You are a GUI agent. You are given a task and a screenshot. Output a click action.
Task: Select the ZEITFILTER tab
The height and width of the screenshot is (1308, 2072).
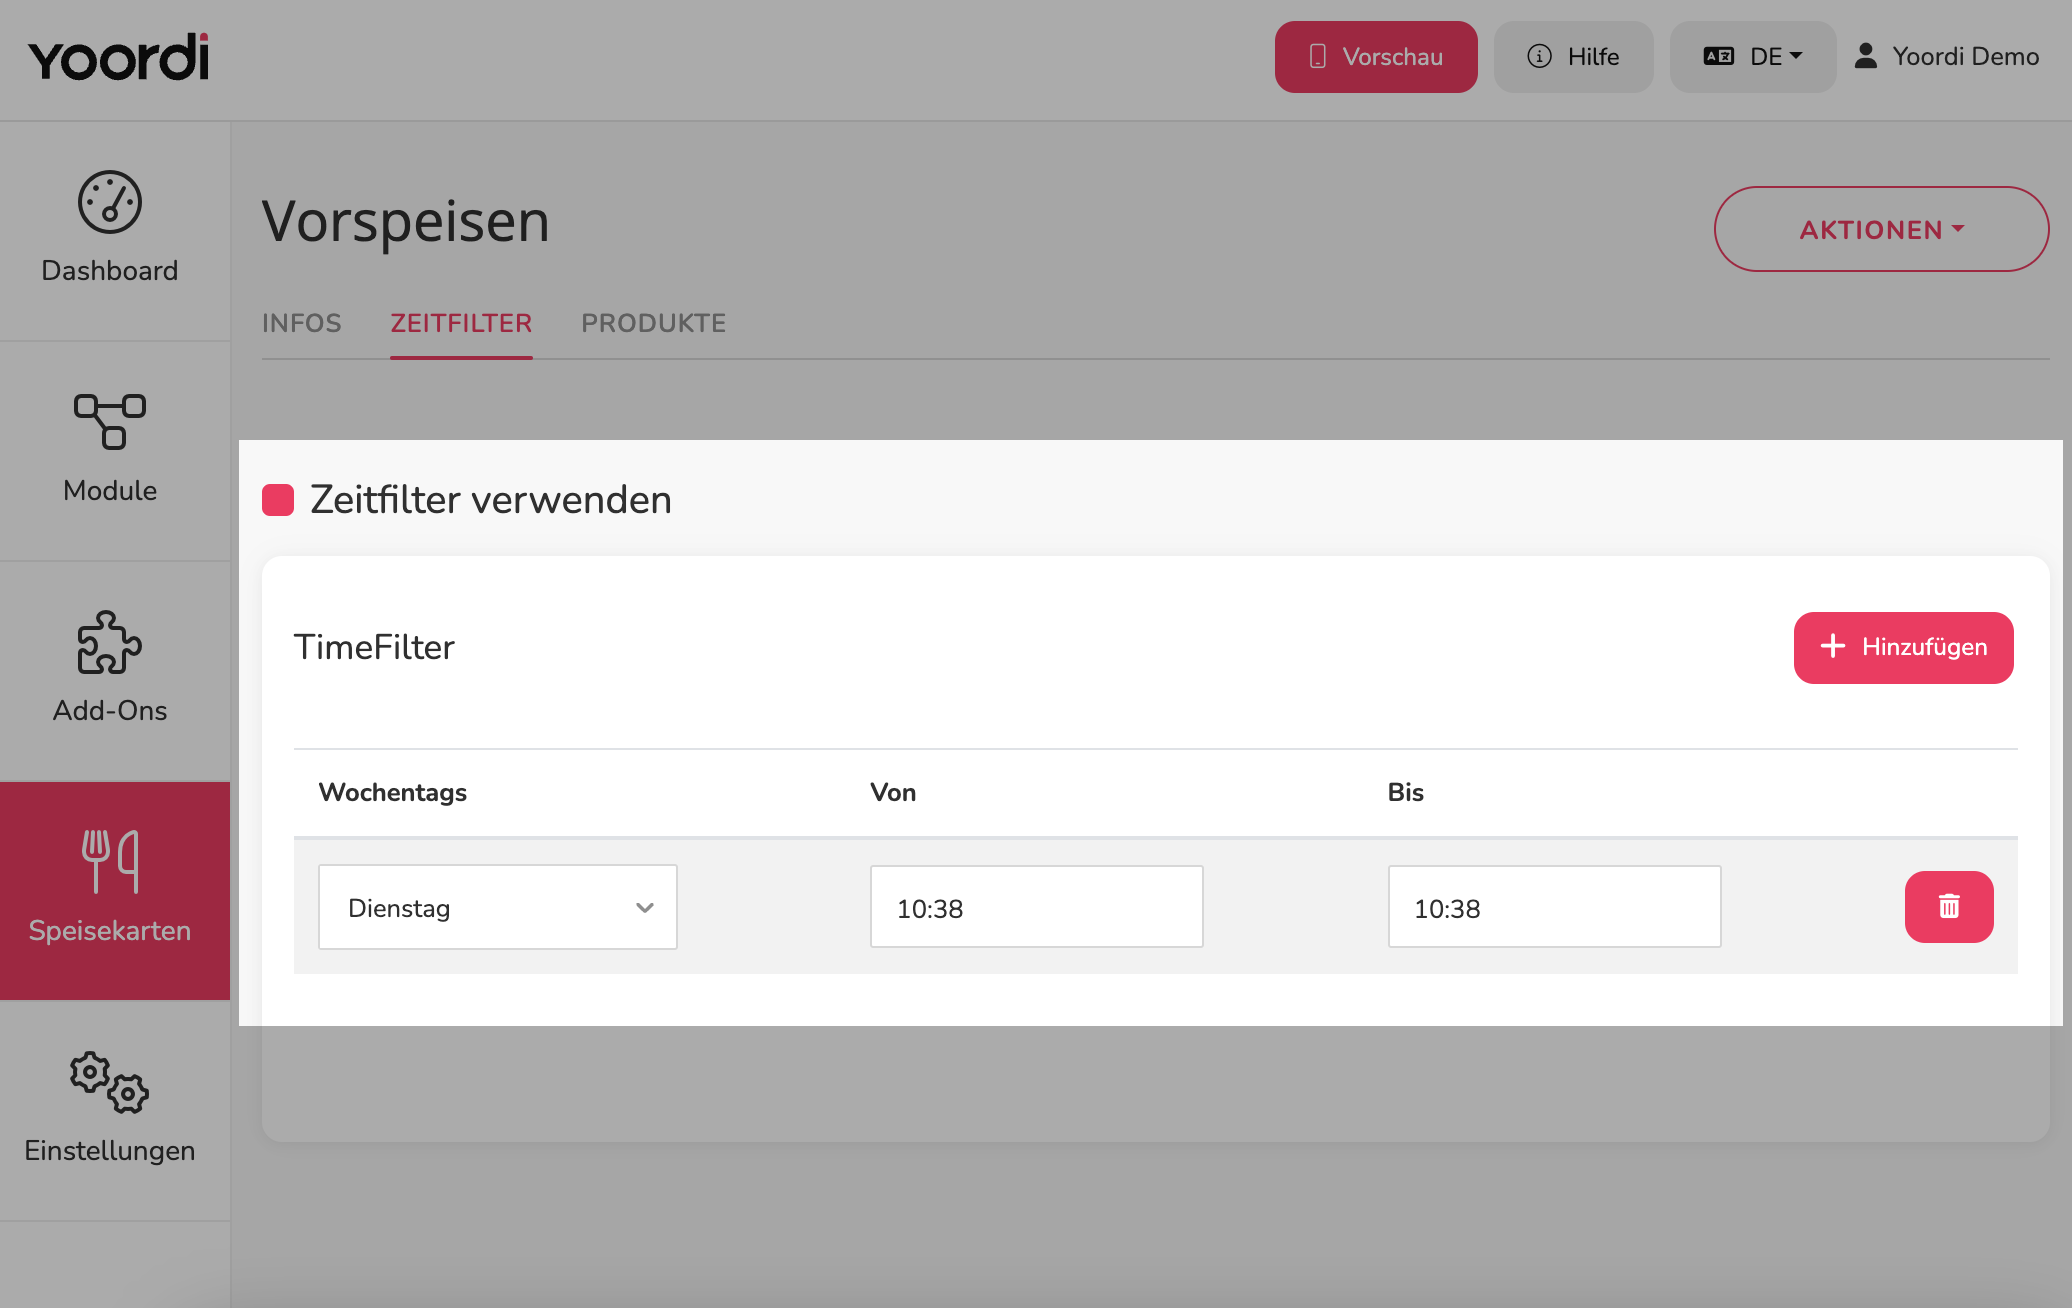pos(461,323)
